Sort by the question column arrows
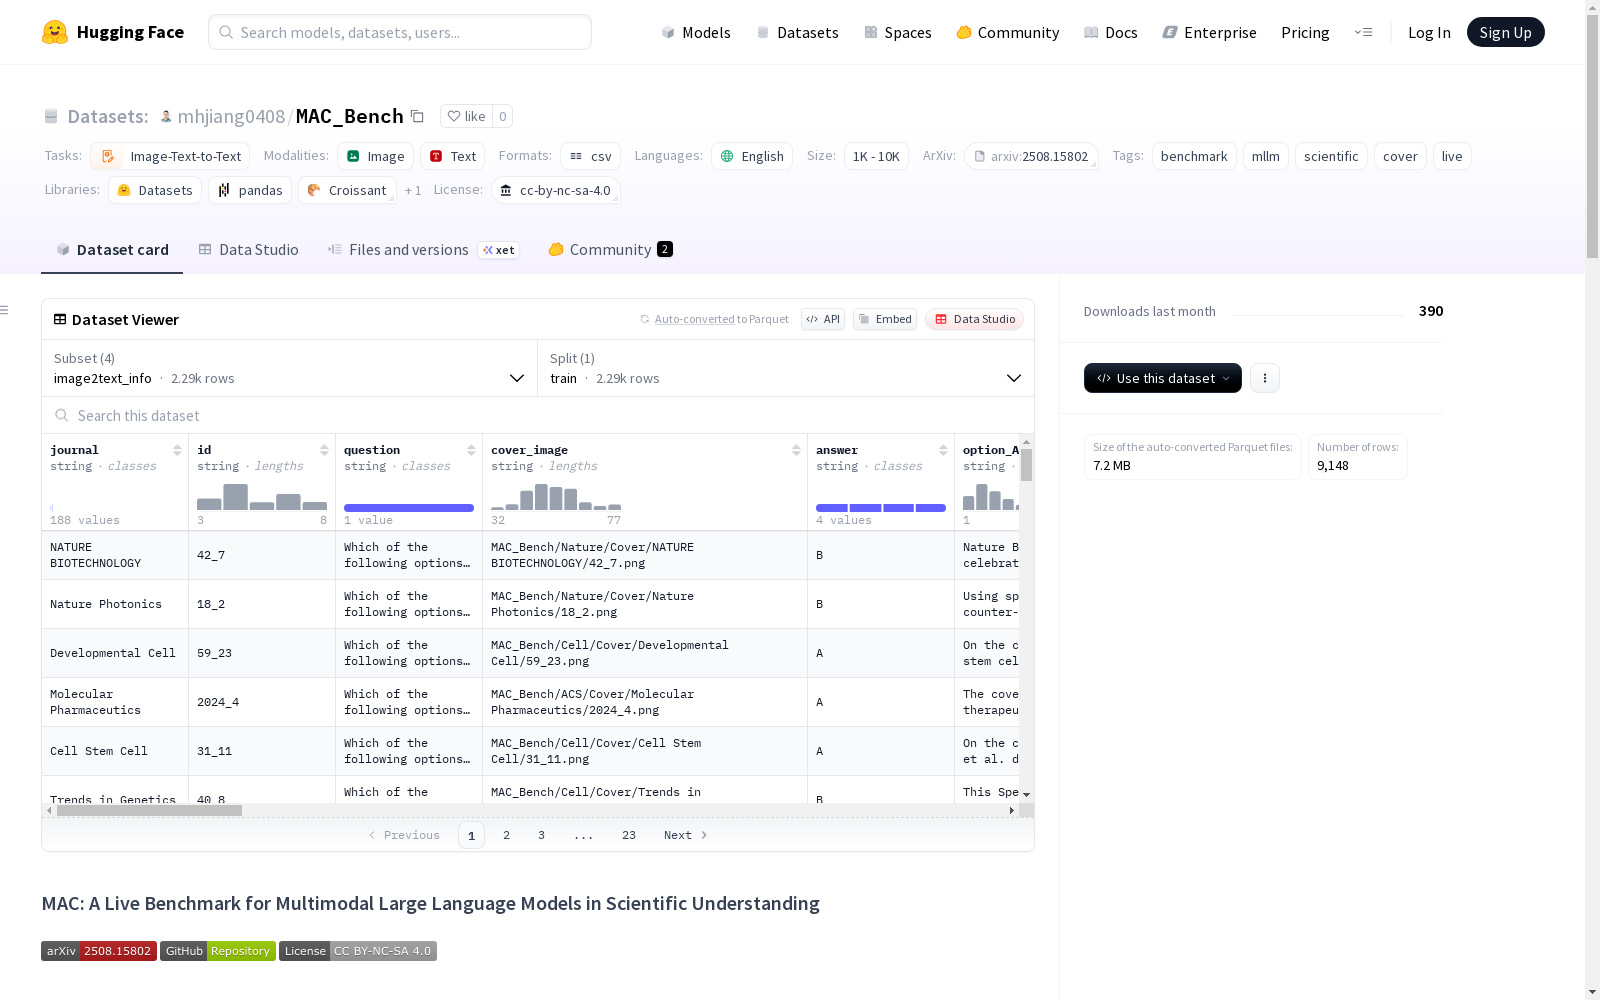Image resolution: width=1600 pixels, height=1000 pixels. 471,450
